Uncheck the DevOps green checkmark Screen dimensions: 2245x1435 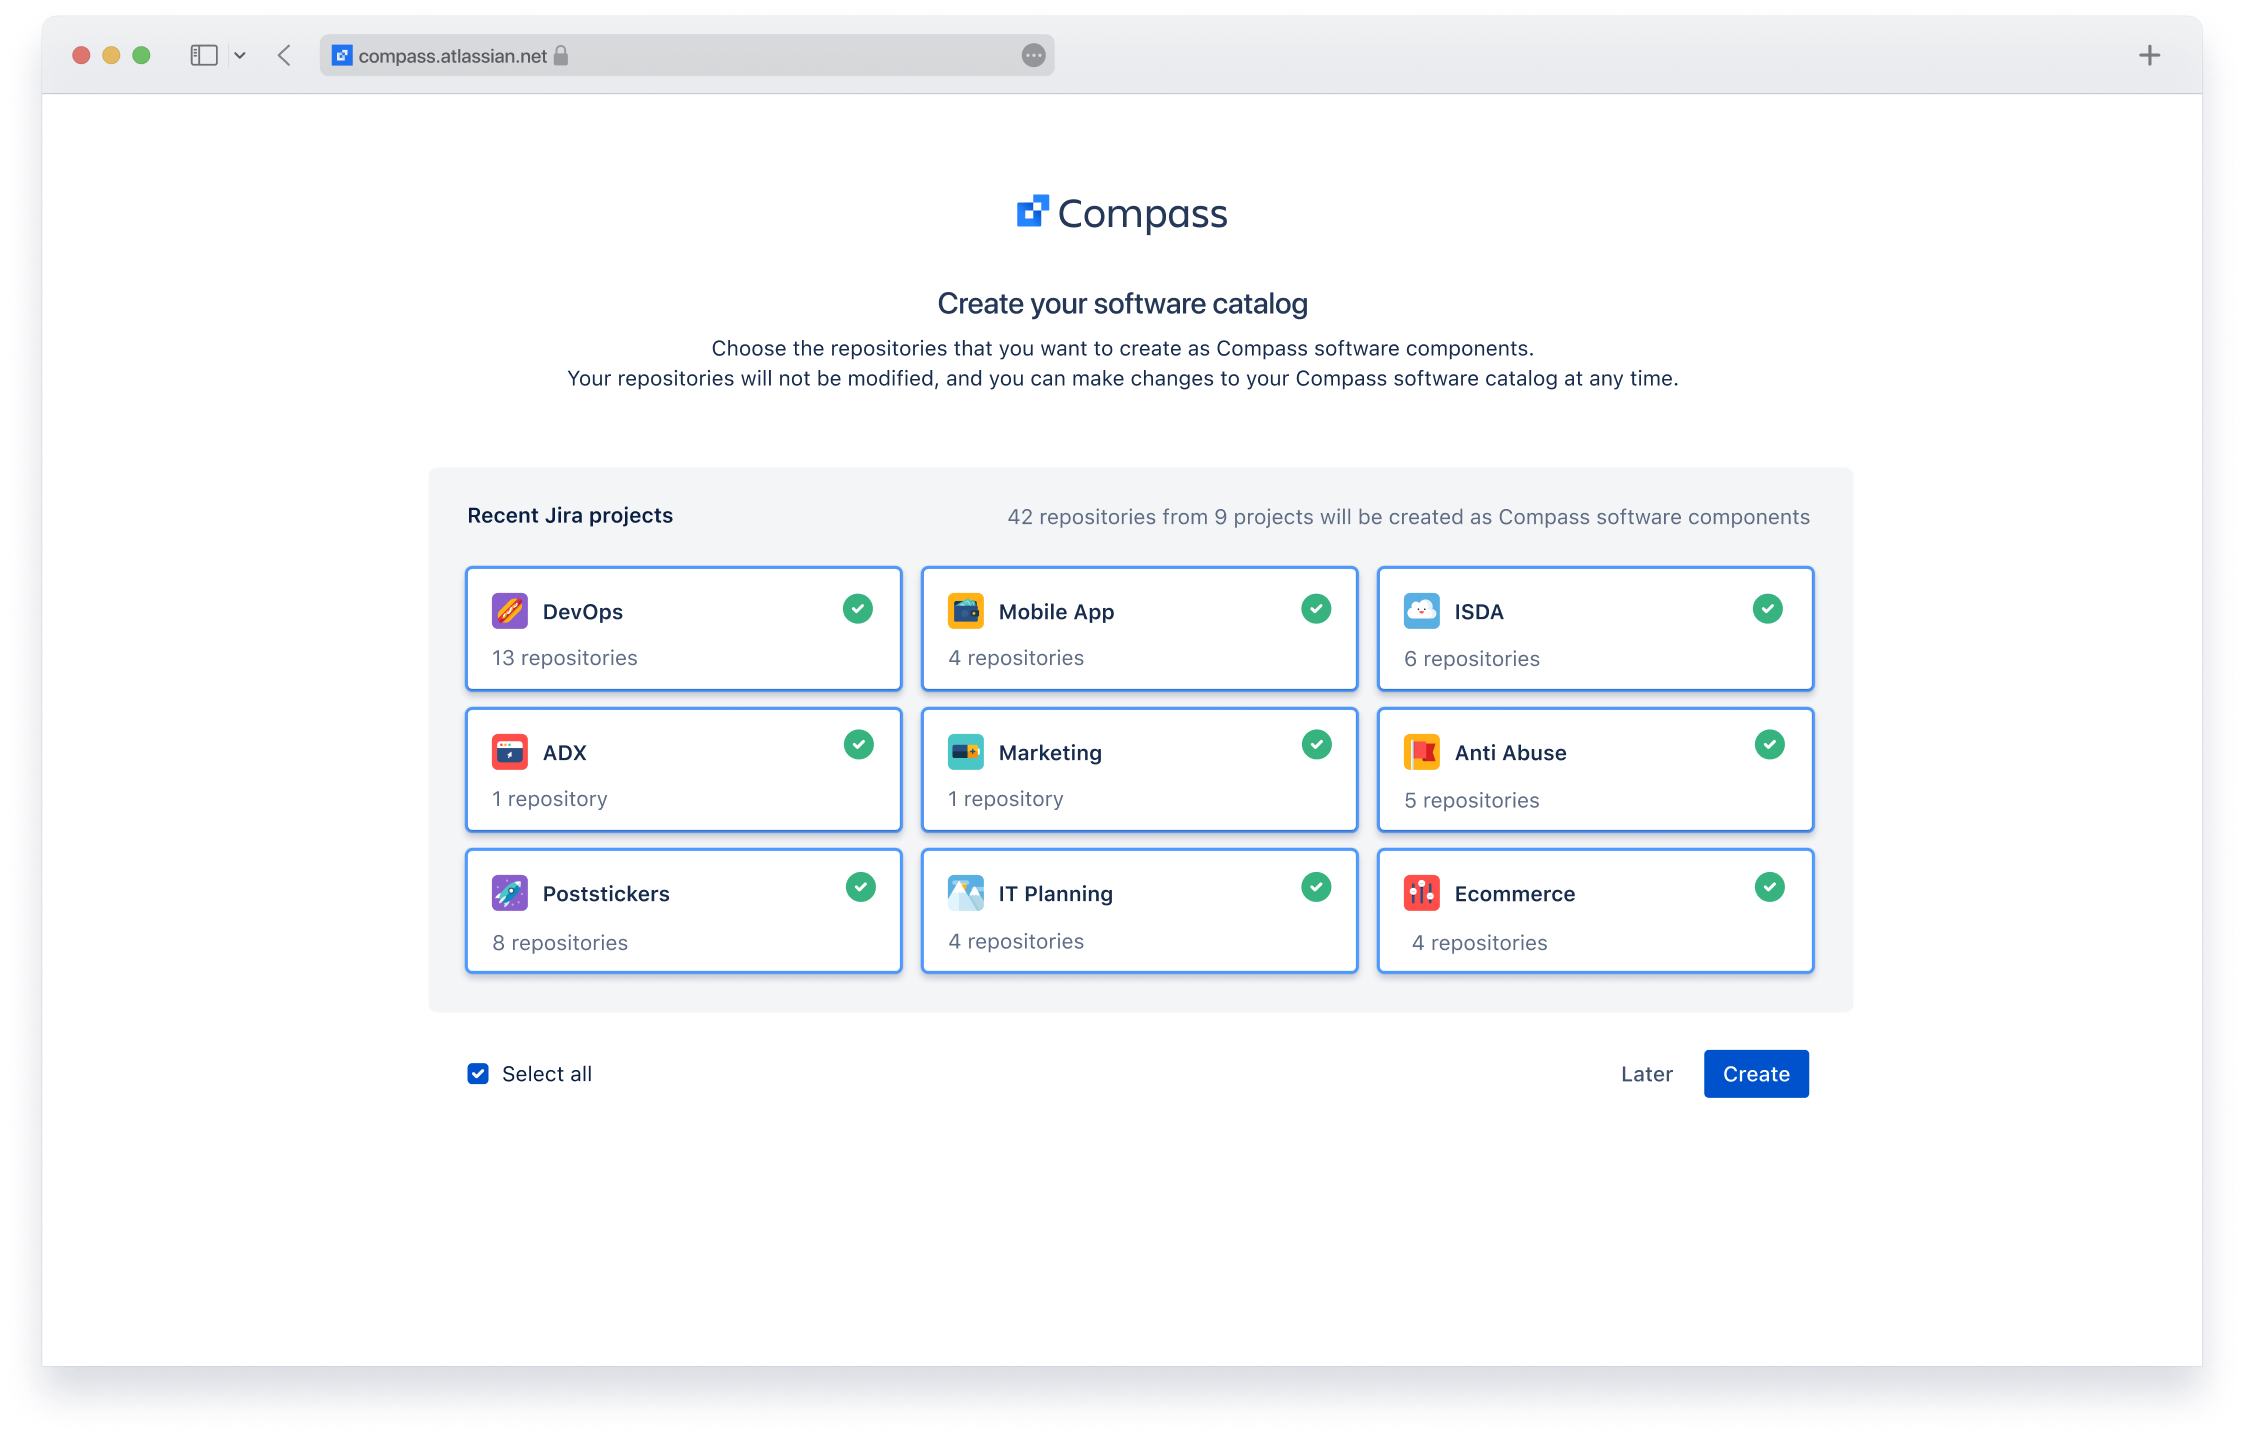(x=858, y=609)
